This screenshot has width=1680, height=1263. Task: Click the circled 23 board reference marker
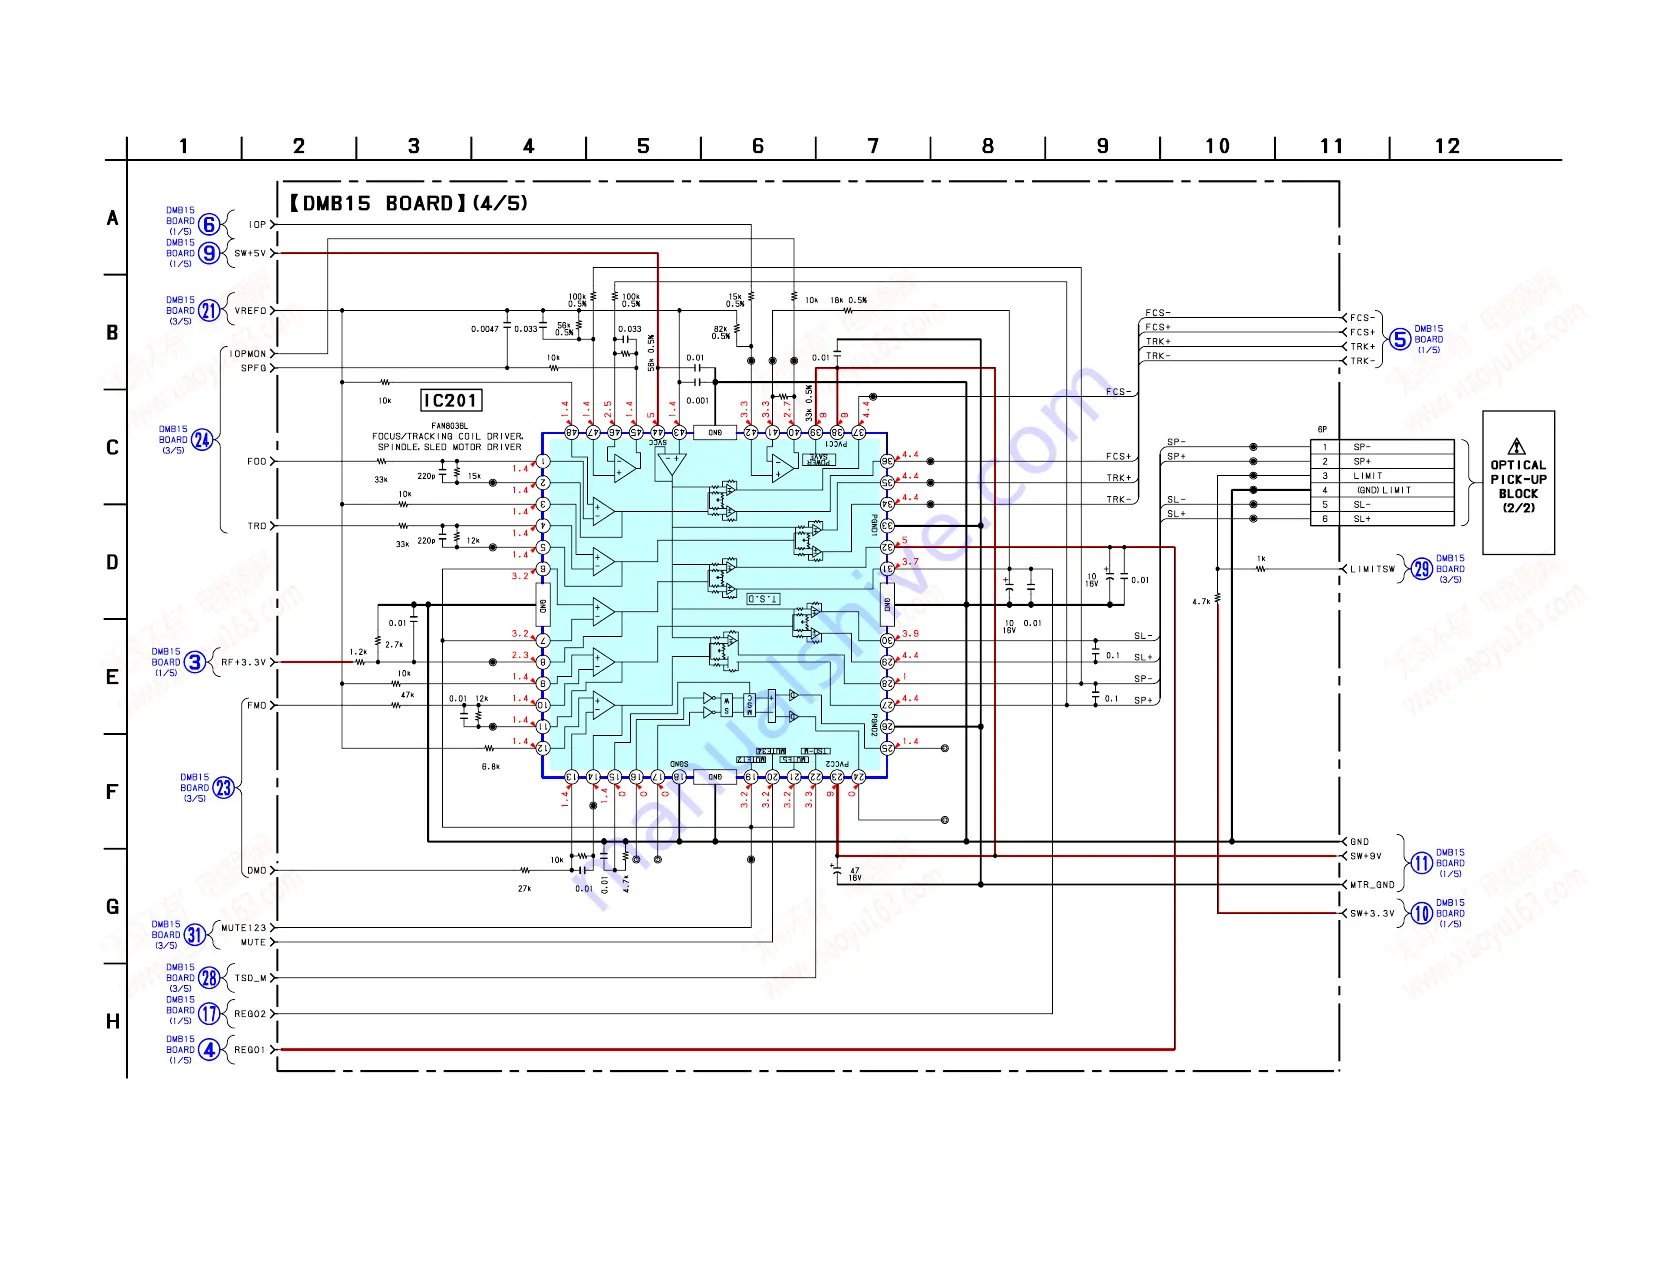pyautogui.click(x=223, y=788)
